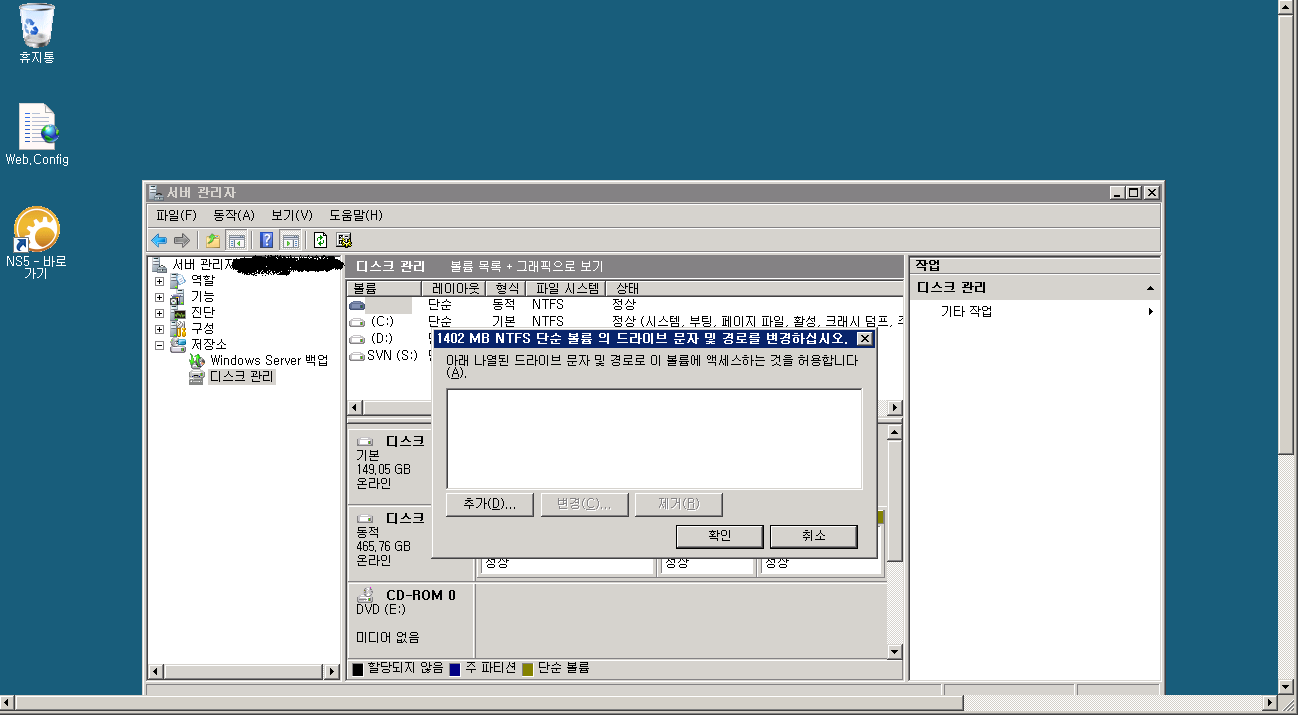Image resolution: width=1299 pixels, height=716 pixels.
Task: Click the blue Back arrow in toolbar
Action: tap(158, 240)
